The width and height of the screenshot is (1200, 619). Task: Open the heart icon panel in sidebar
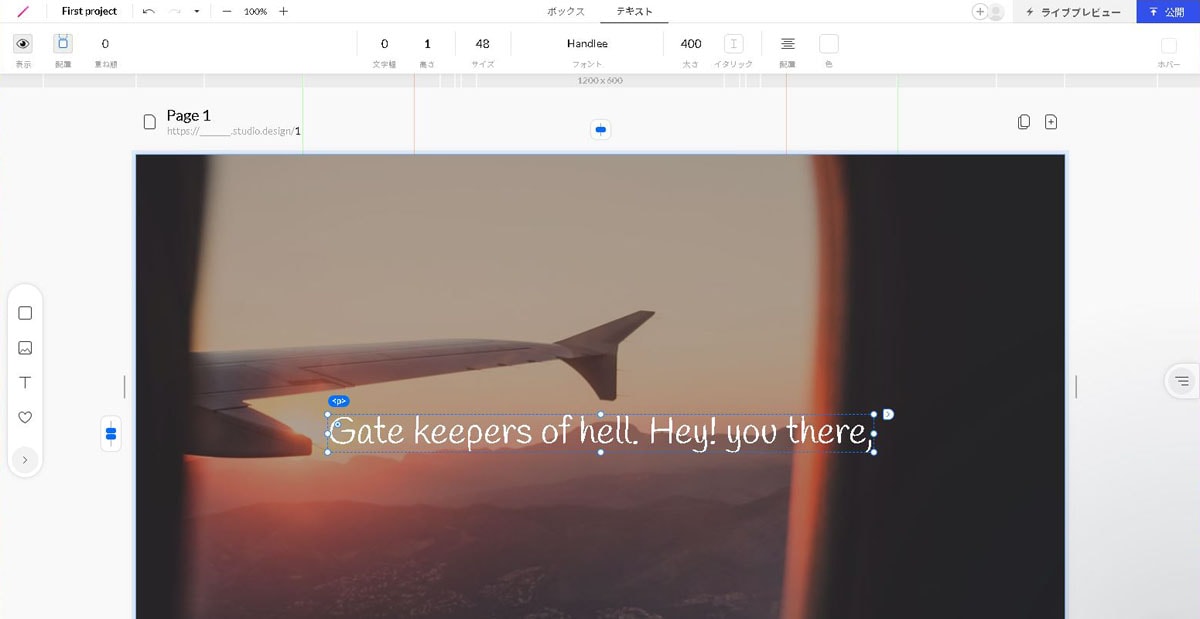[25, 418]
